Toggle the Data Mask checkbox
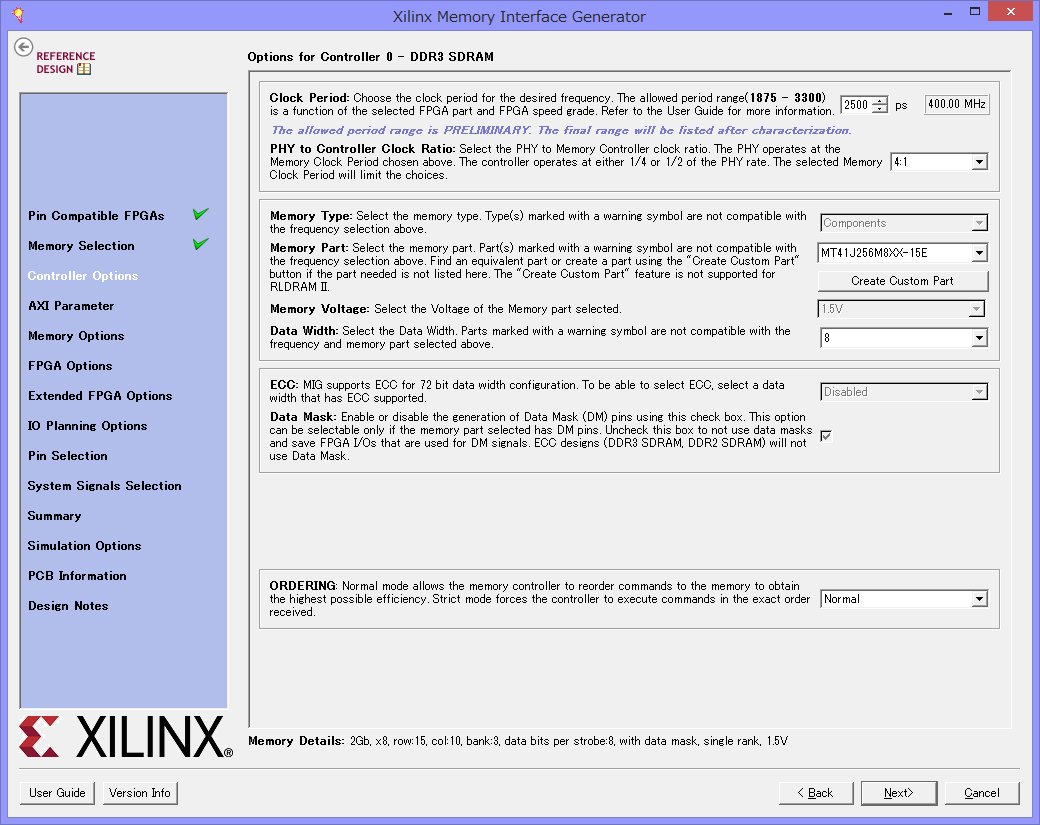The width and height of the screenshot is (1040, 825). click(x=826, y=436)
